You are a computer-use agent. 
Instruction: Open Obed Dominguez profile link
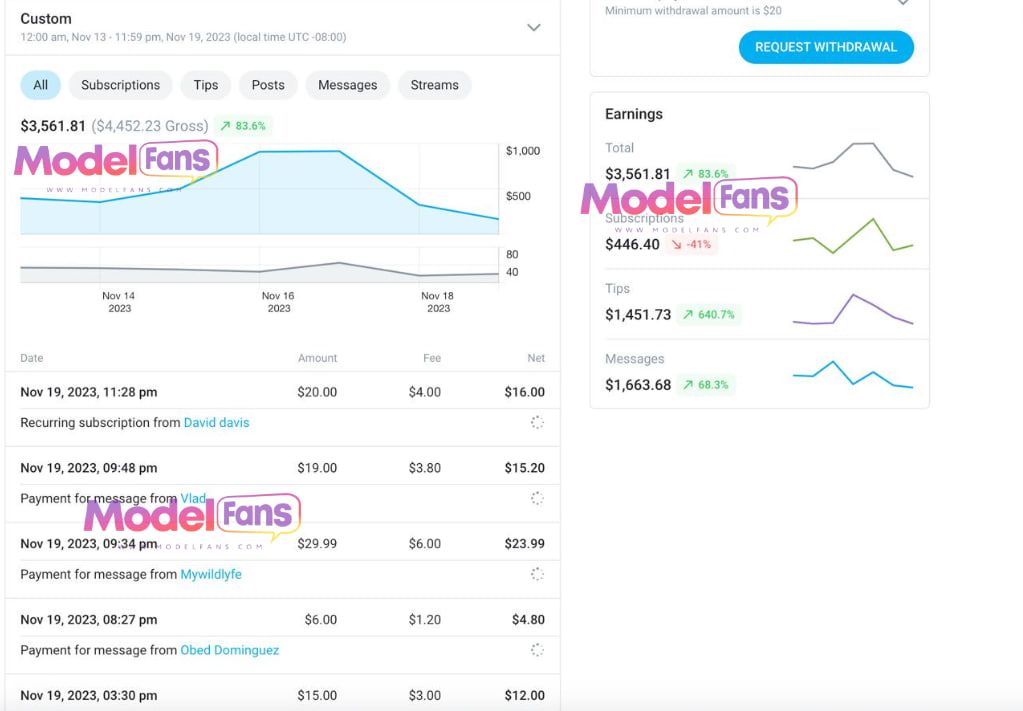pyautogui.click(x=230, y=650)
